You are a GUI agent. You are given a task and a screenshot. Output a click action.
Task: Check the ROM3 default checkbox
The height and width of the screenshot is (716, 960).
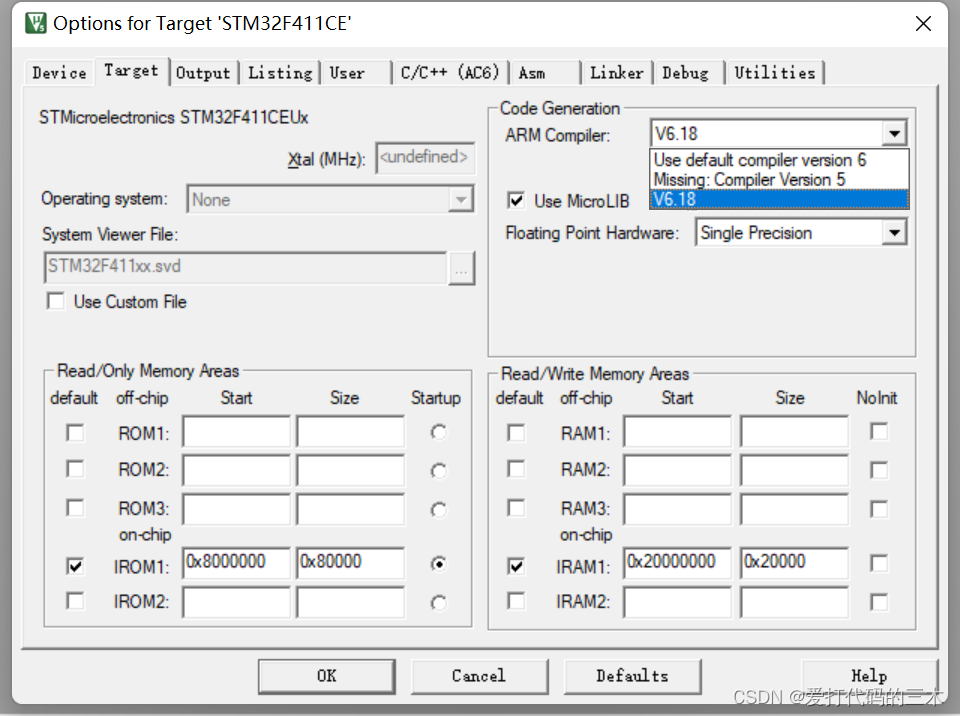(x=75, y=508)
